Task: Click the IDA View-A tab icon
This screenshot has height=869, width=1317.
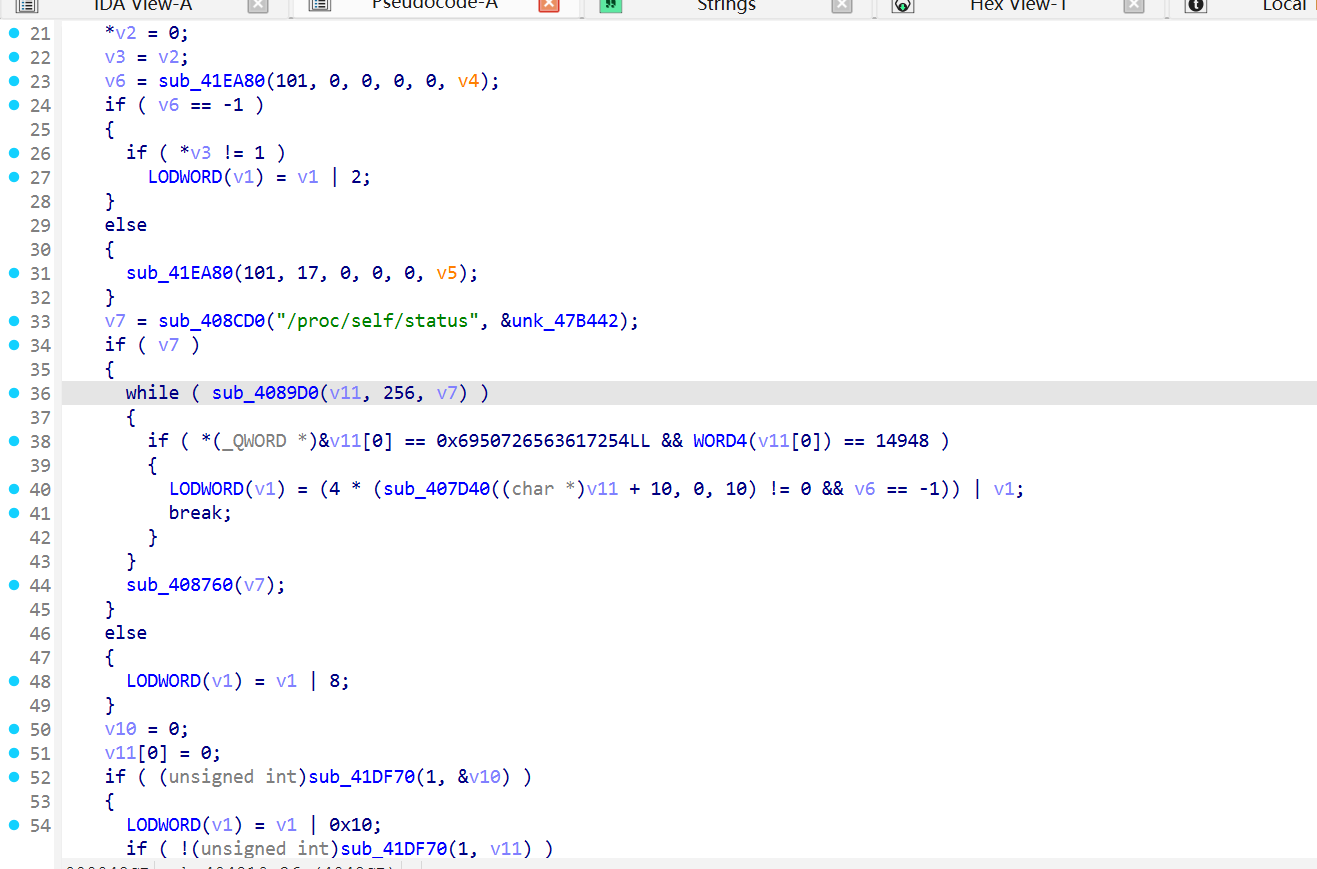Action: click(26, 5)
